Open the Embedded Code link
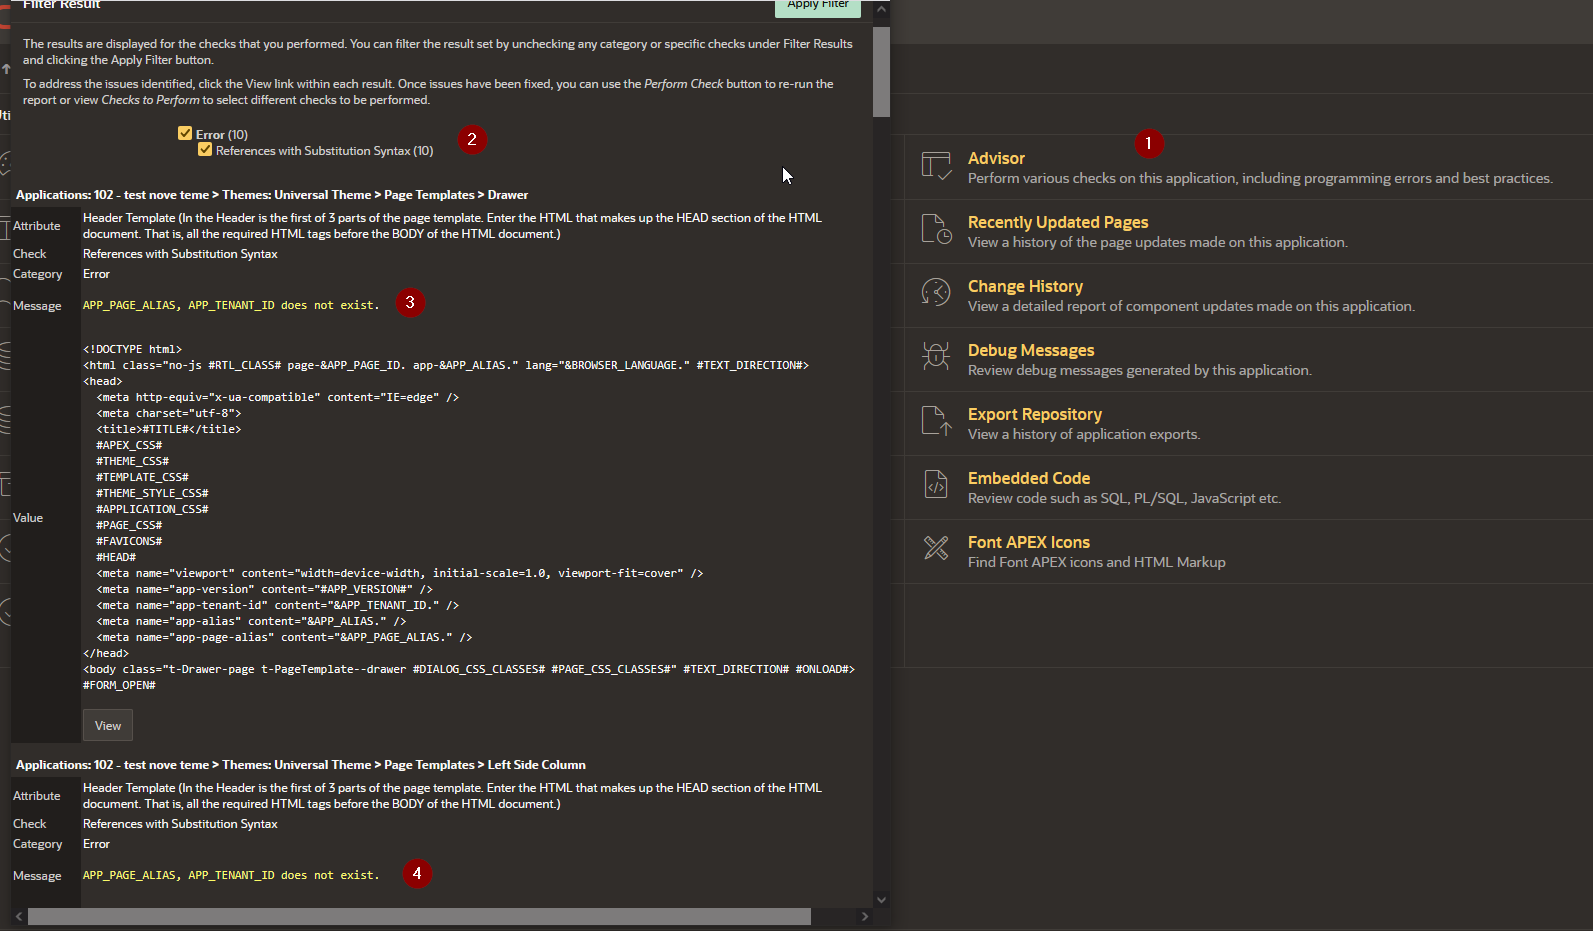This screenshot has height=931, width=1593. tap(1028, 478)
